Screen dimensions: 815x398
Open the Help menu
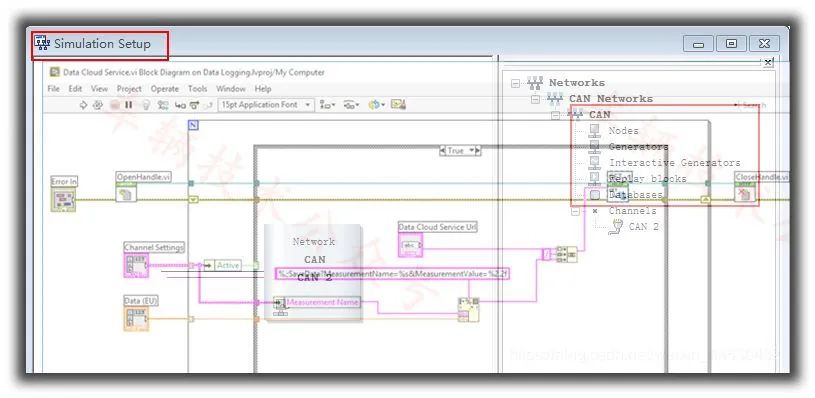coord(263,89)
